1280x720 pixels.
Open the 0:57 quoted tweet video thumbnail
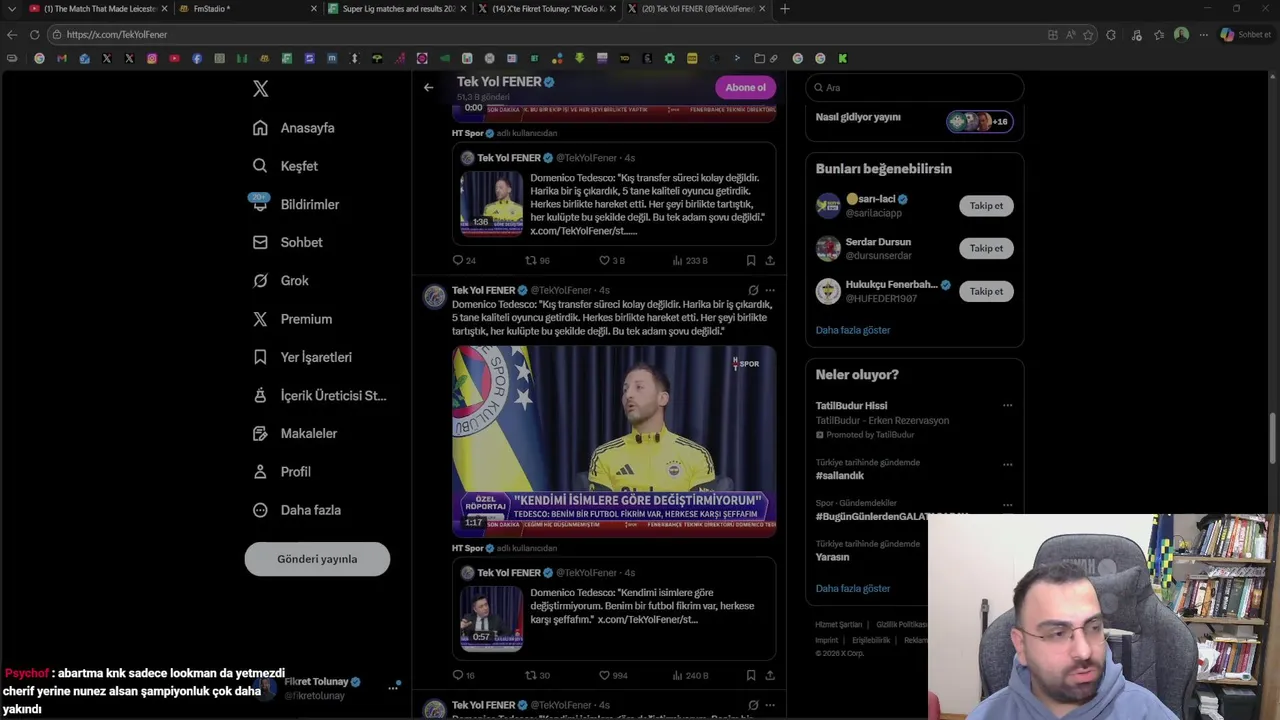491,618
